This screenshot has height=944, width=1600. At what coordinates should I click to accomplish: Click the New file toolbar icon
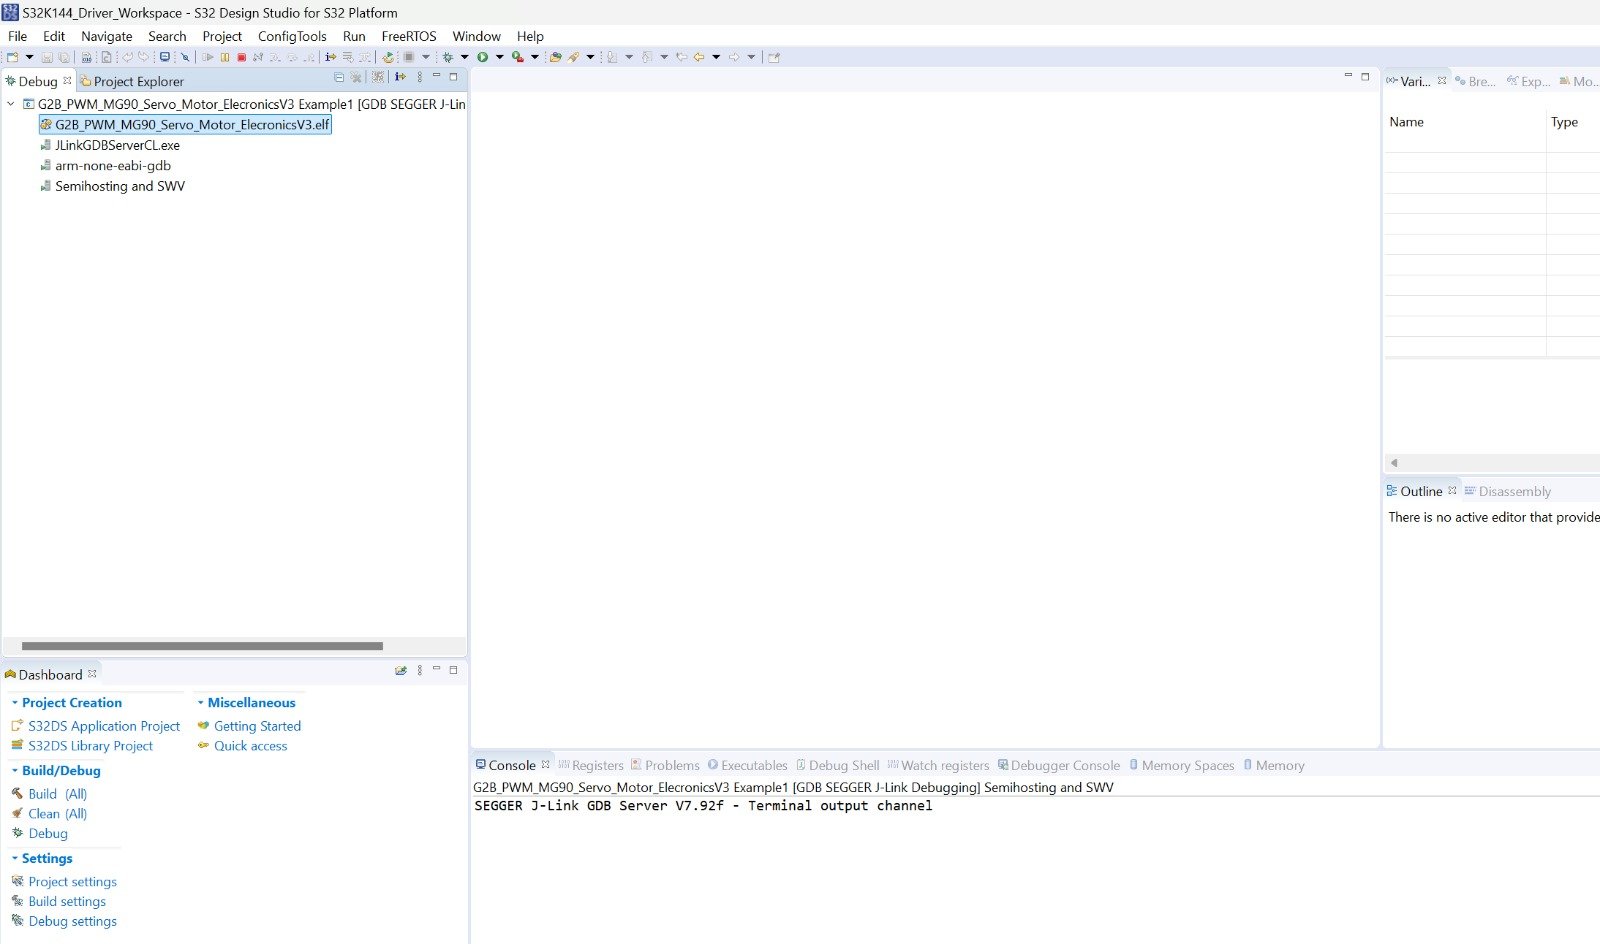(x=12, y=57)
